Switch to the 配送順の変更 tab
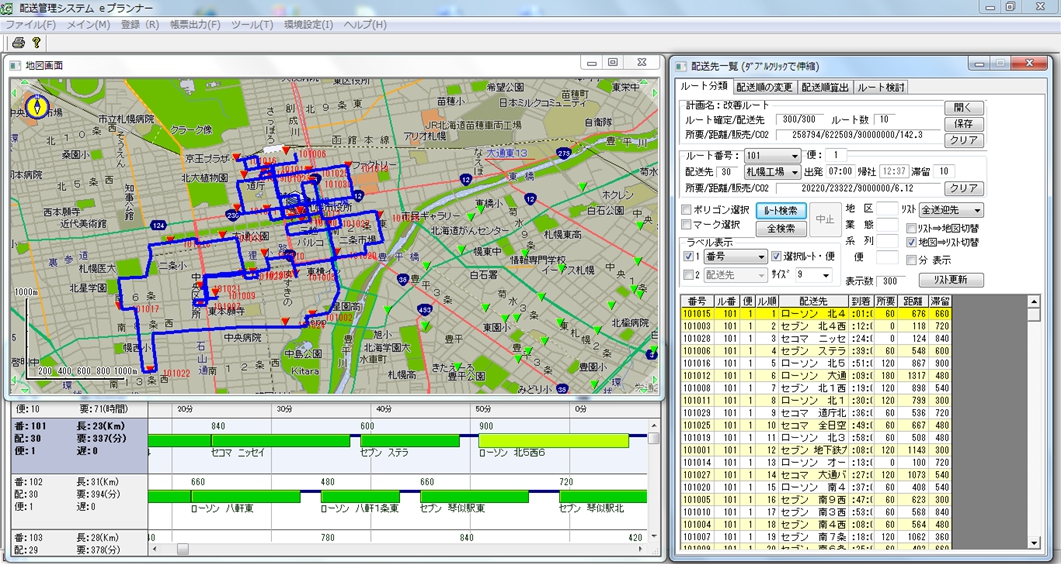Image resolution: width=1061 pixels, height=564 pixels. pyautogui.click(x=764, y=87)
